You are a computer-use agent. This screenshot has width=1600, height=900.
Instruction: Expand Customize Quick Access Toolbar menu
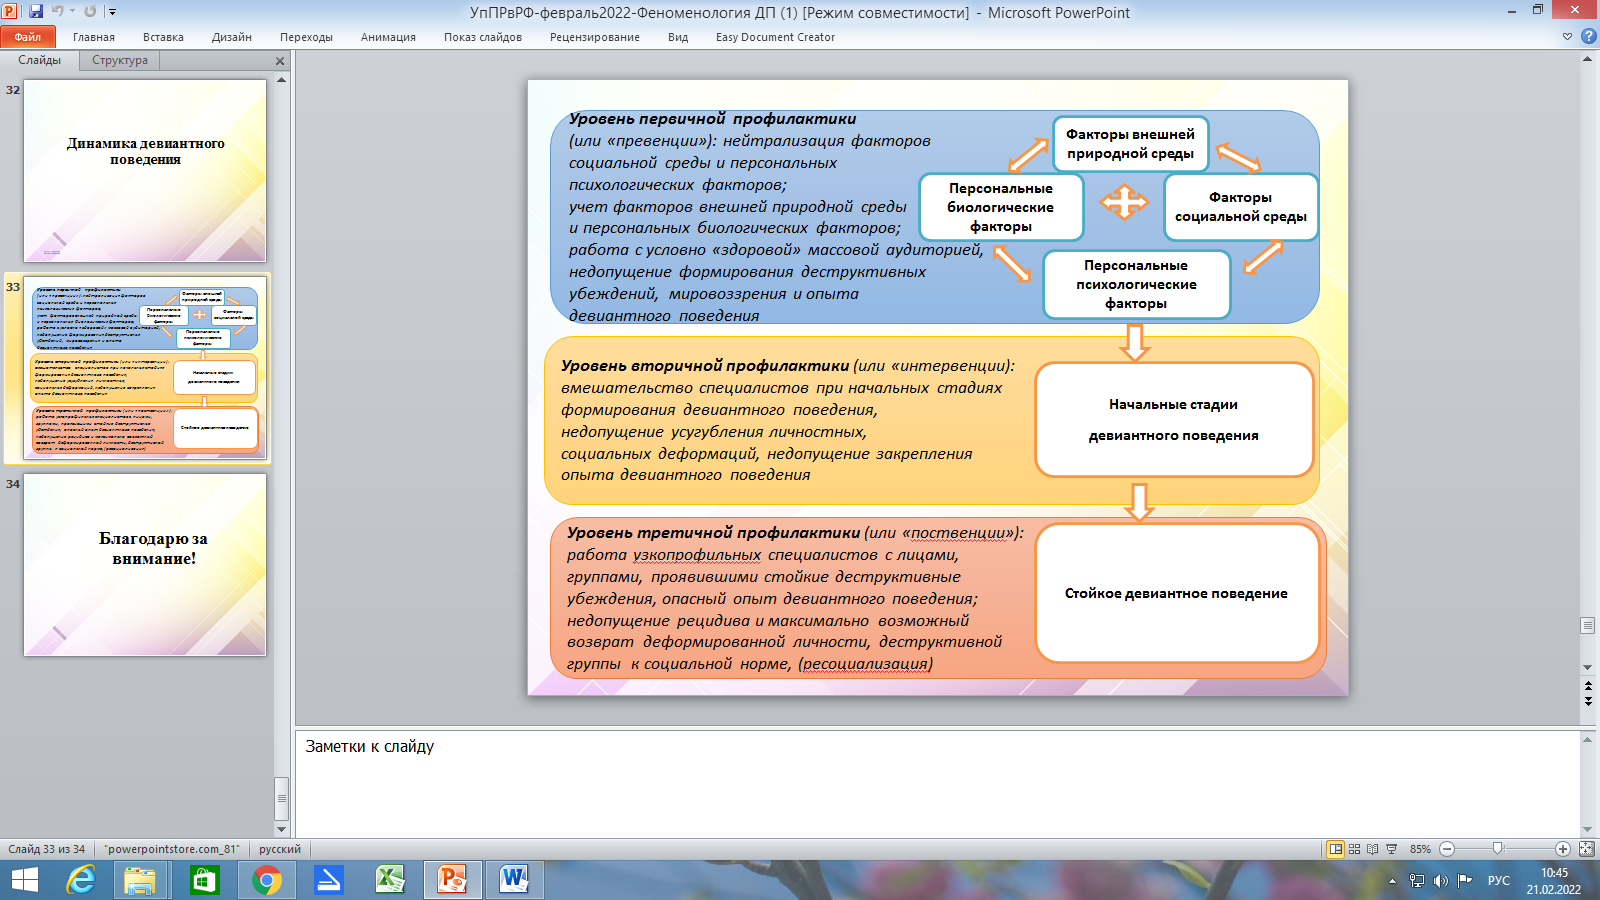pos(112,12)
